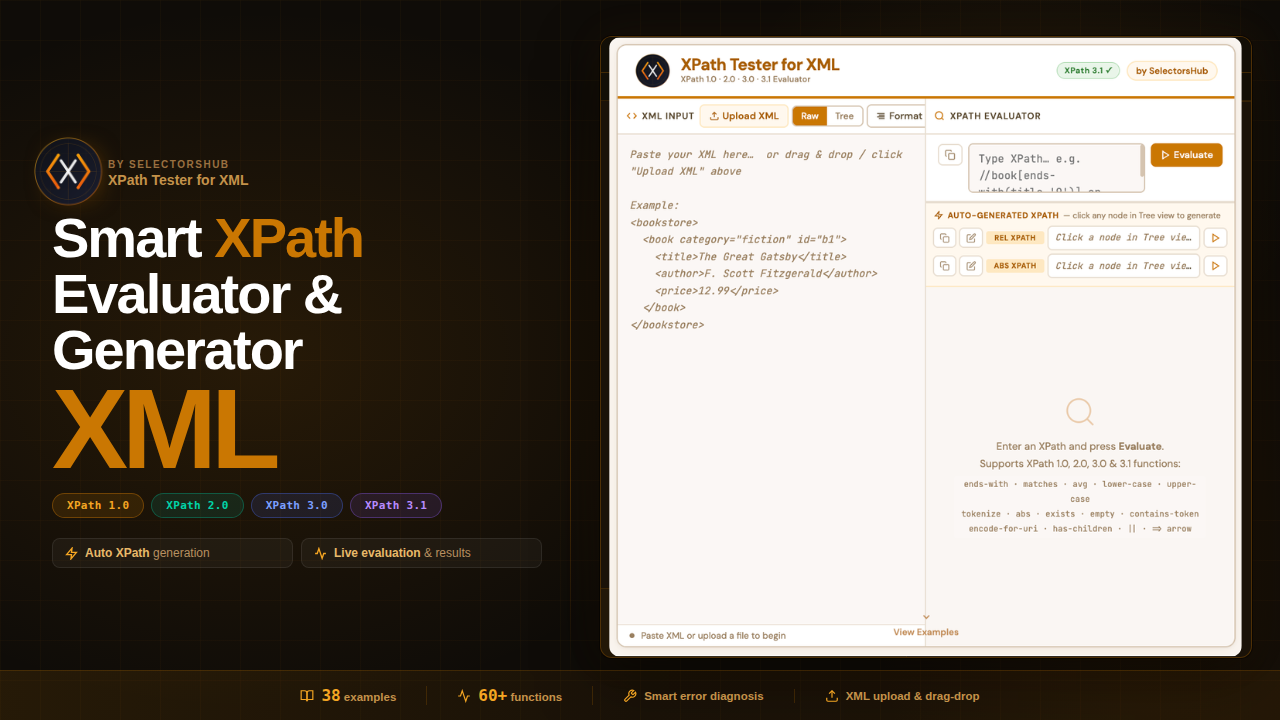Select the XPath 2.0 badge
The width and height of the screenshot is (1280, 720).
pos(197,506)
